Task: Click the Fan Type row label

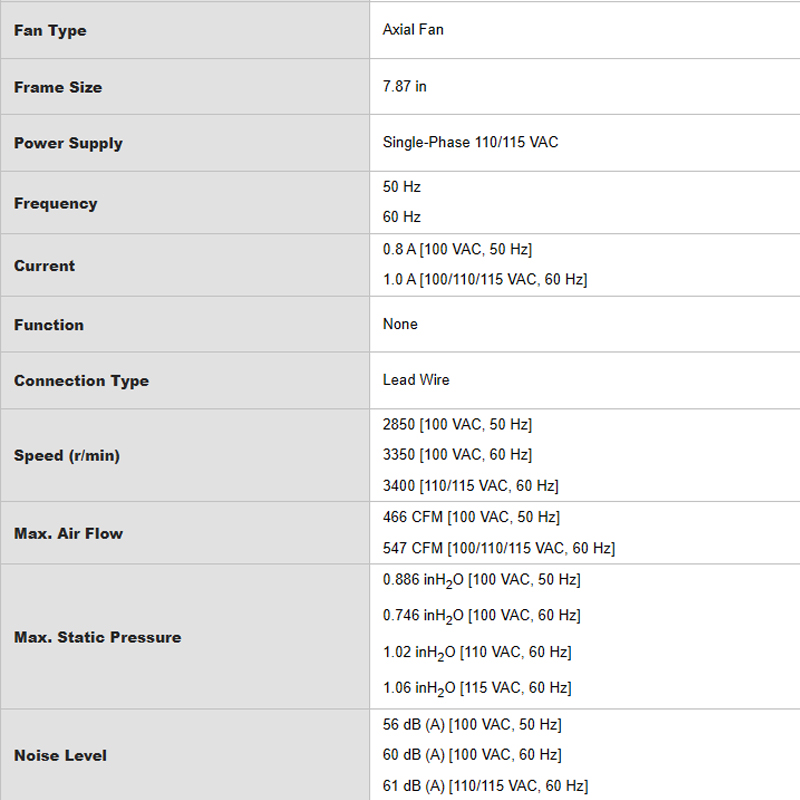Action: point(50,31)
